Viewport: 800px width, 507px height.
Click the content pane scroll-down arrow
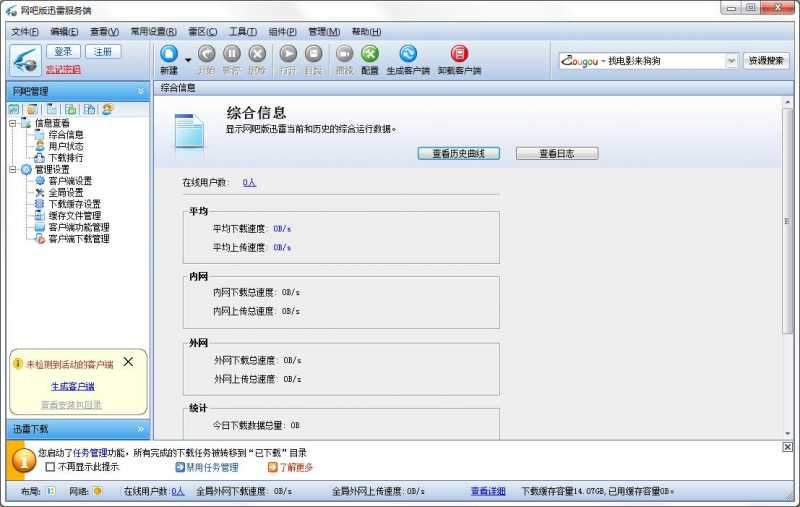787,434
